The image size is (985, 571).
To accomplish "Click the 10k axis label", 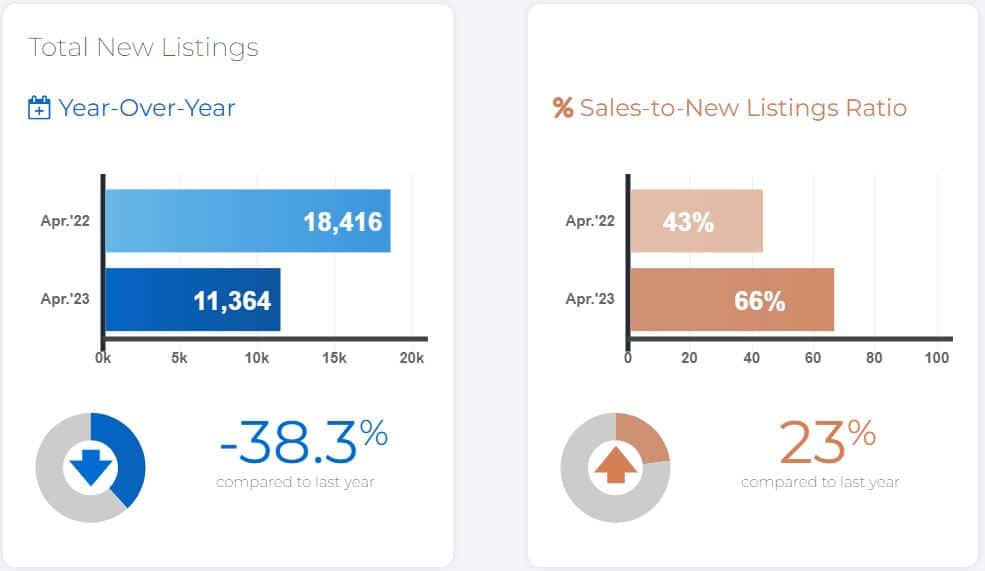I will (257, 358).
